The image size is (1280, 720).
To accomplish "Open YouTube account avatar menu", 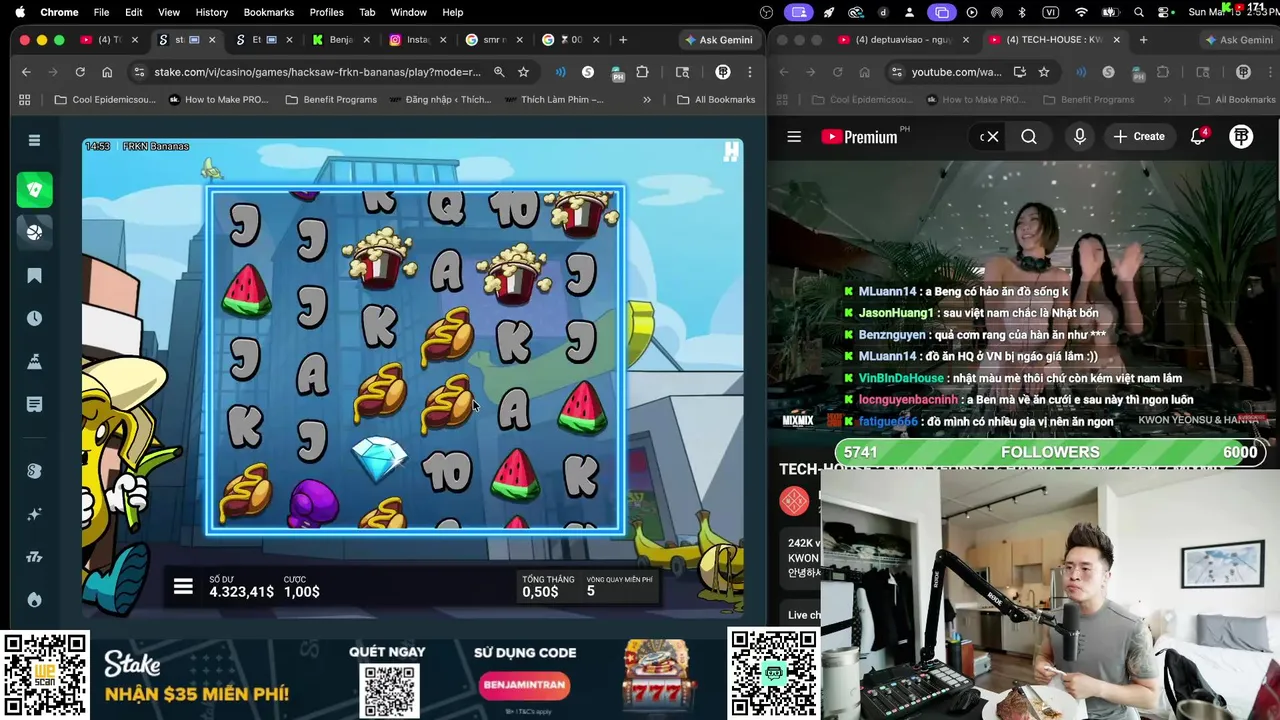I will (1241, 137).
